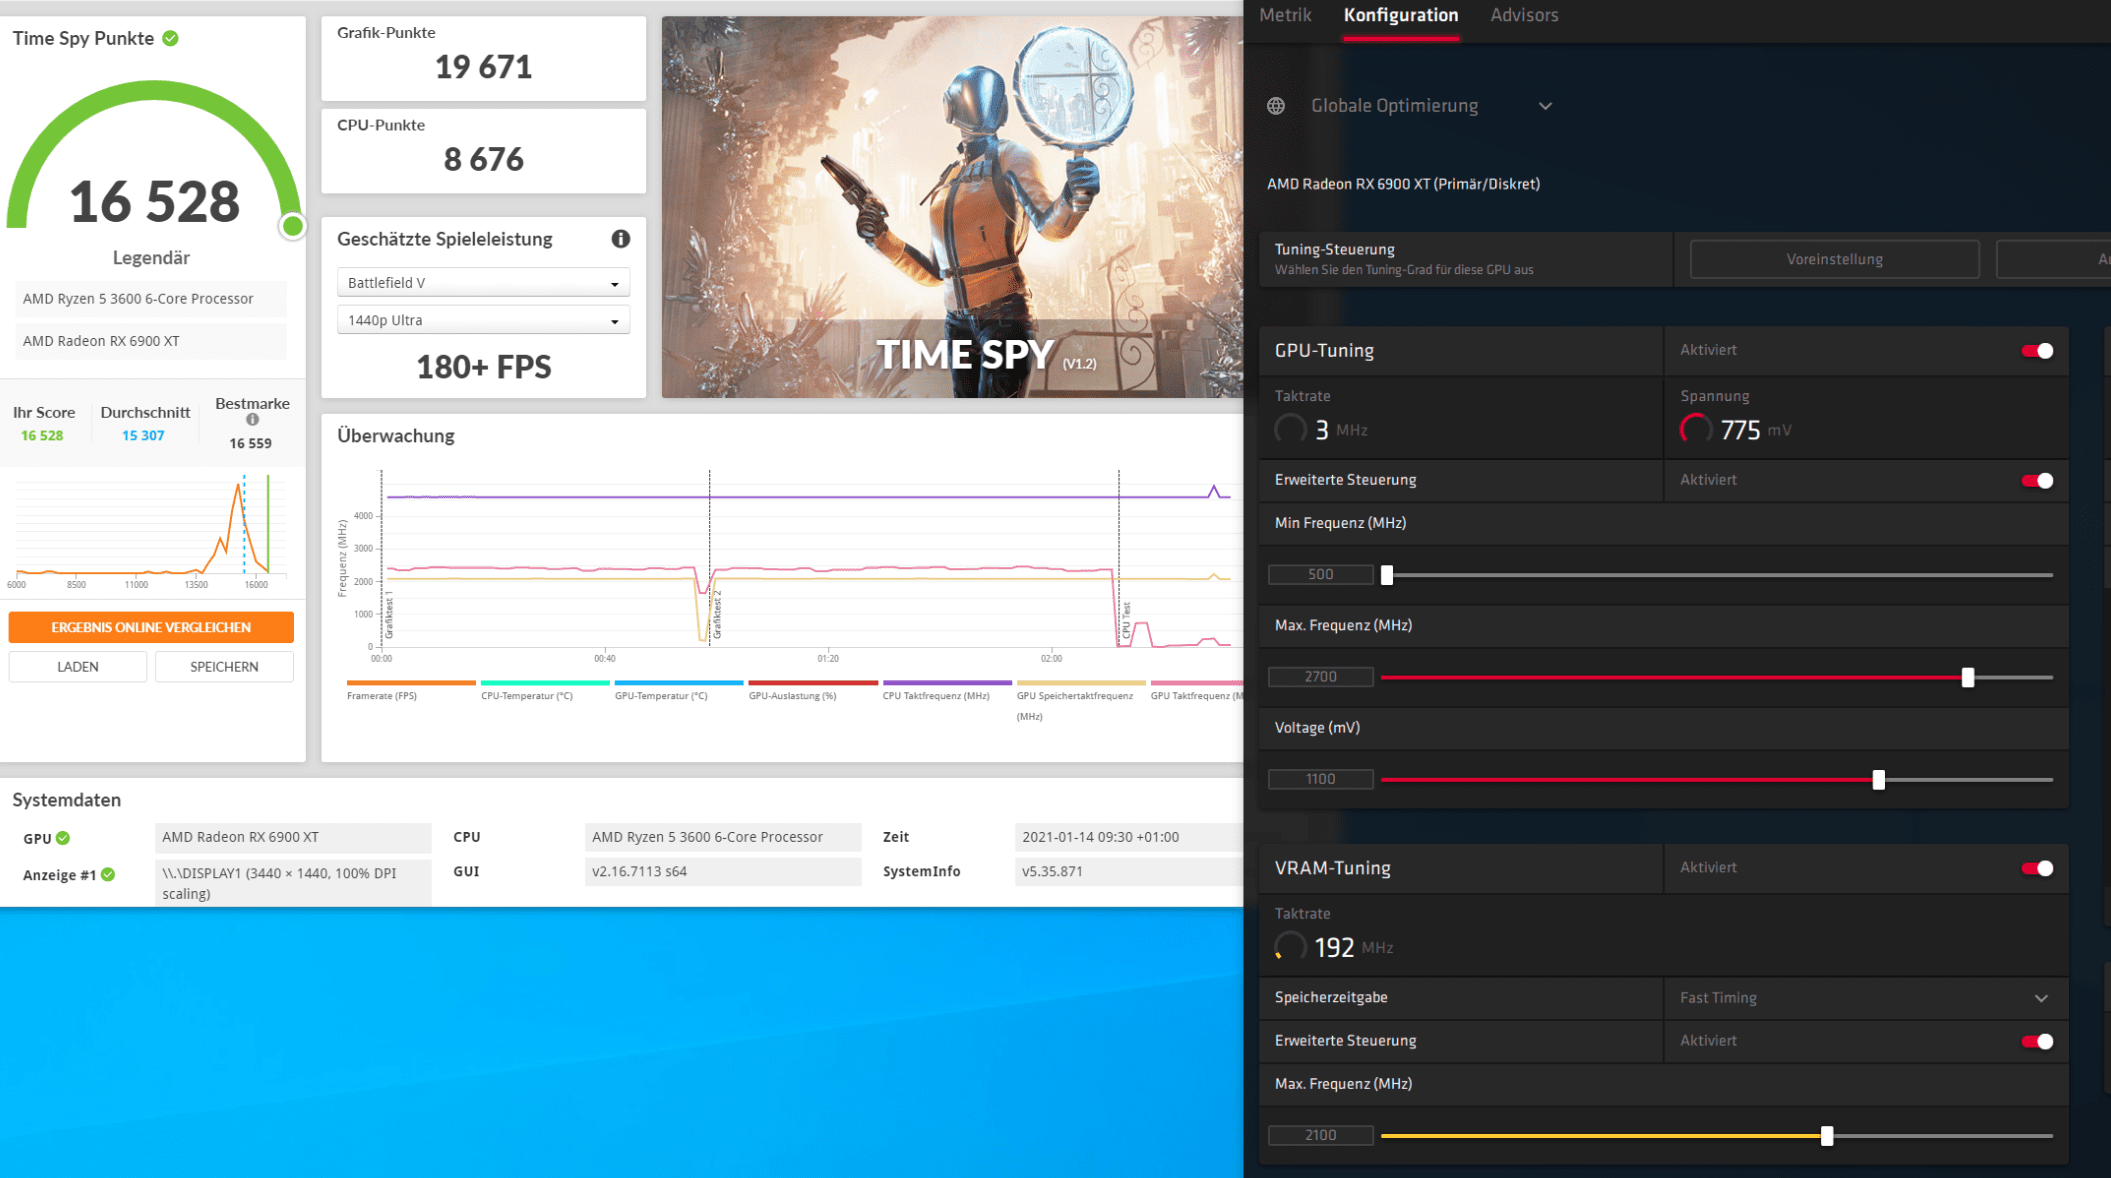Click the info icon beside Geschätzte Spieleleistung
This screenshot has height=1178, width=2111.
pyautogui.click(x=620, y=239)
